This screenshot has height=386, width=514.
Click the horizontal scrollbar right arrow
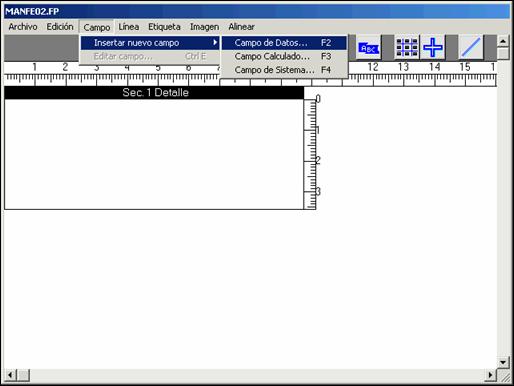click(490, 375)
